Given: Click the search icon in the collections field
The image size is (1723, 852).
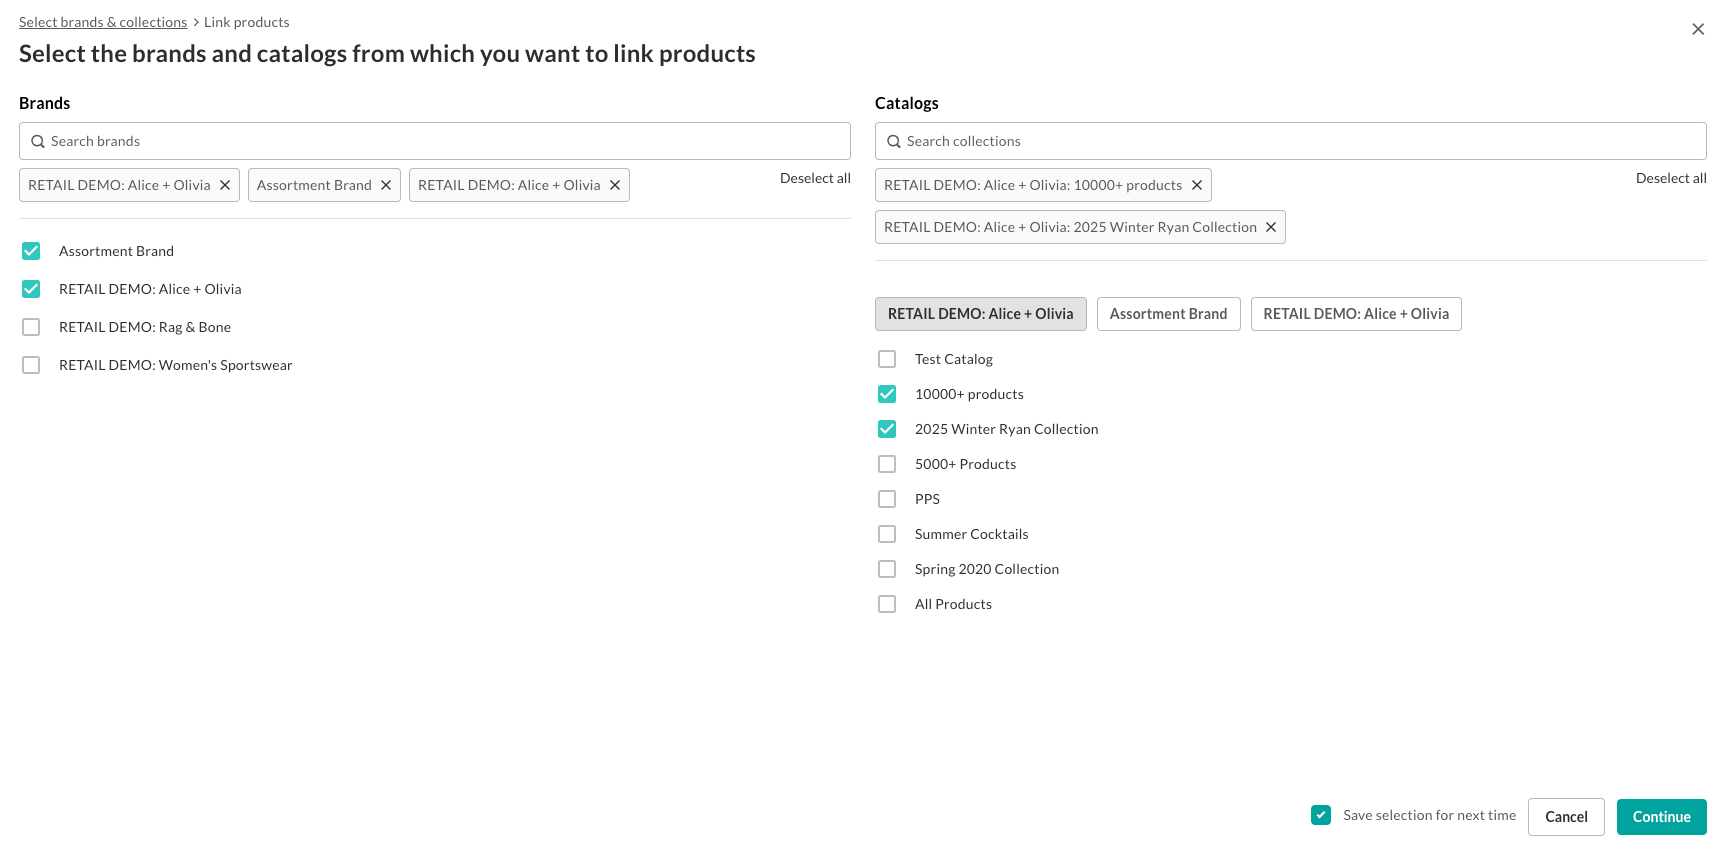Looking at the screenshot, I should [894, 141].
